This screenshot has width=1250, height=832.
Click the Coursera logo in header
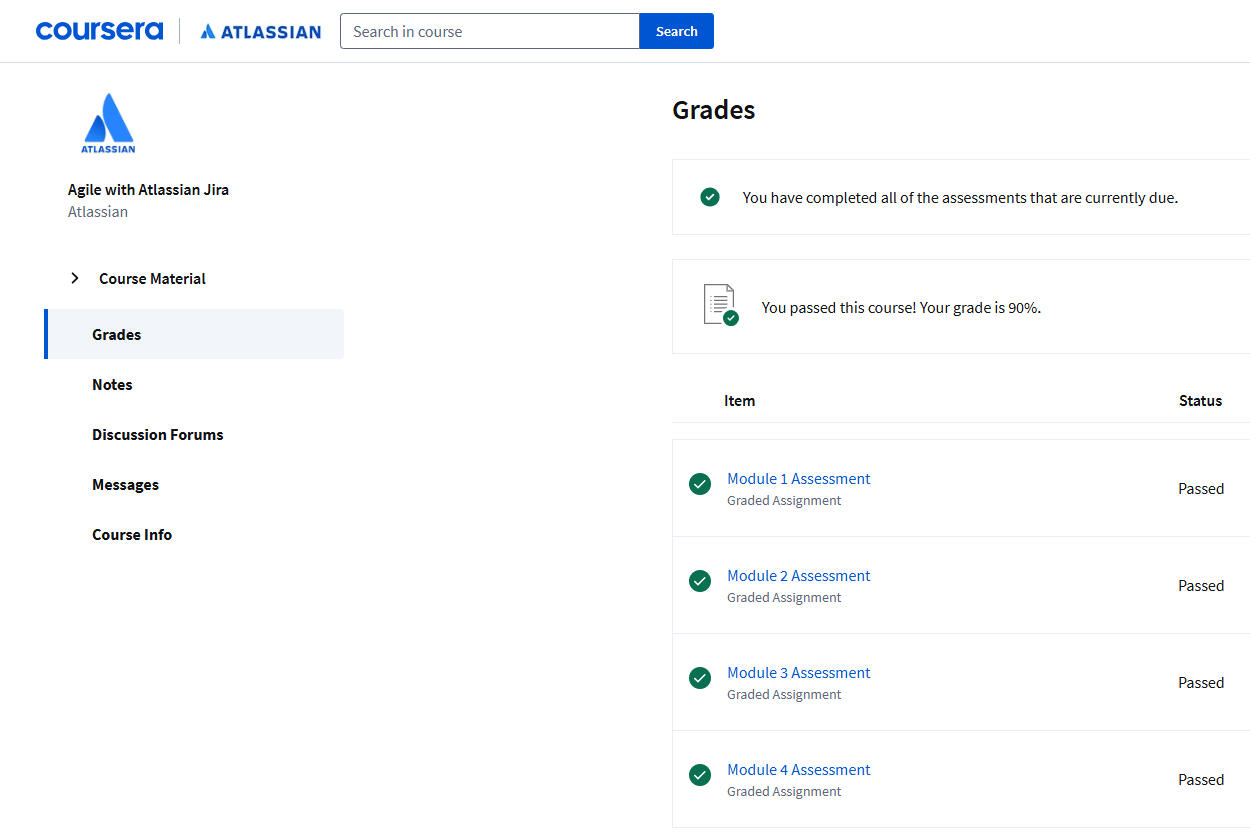pos(99,31)
